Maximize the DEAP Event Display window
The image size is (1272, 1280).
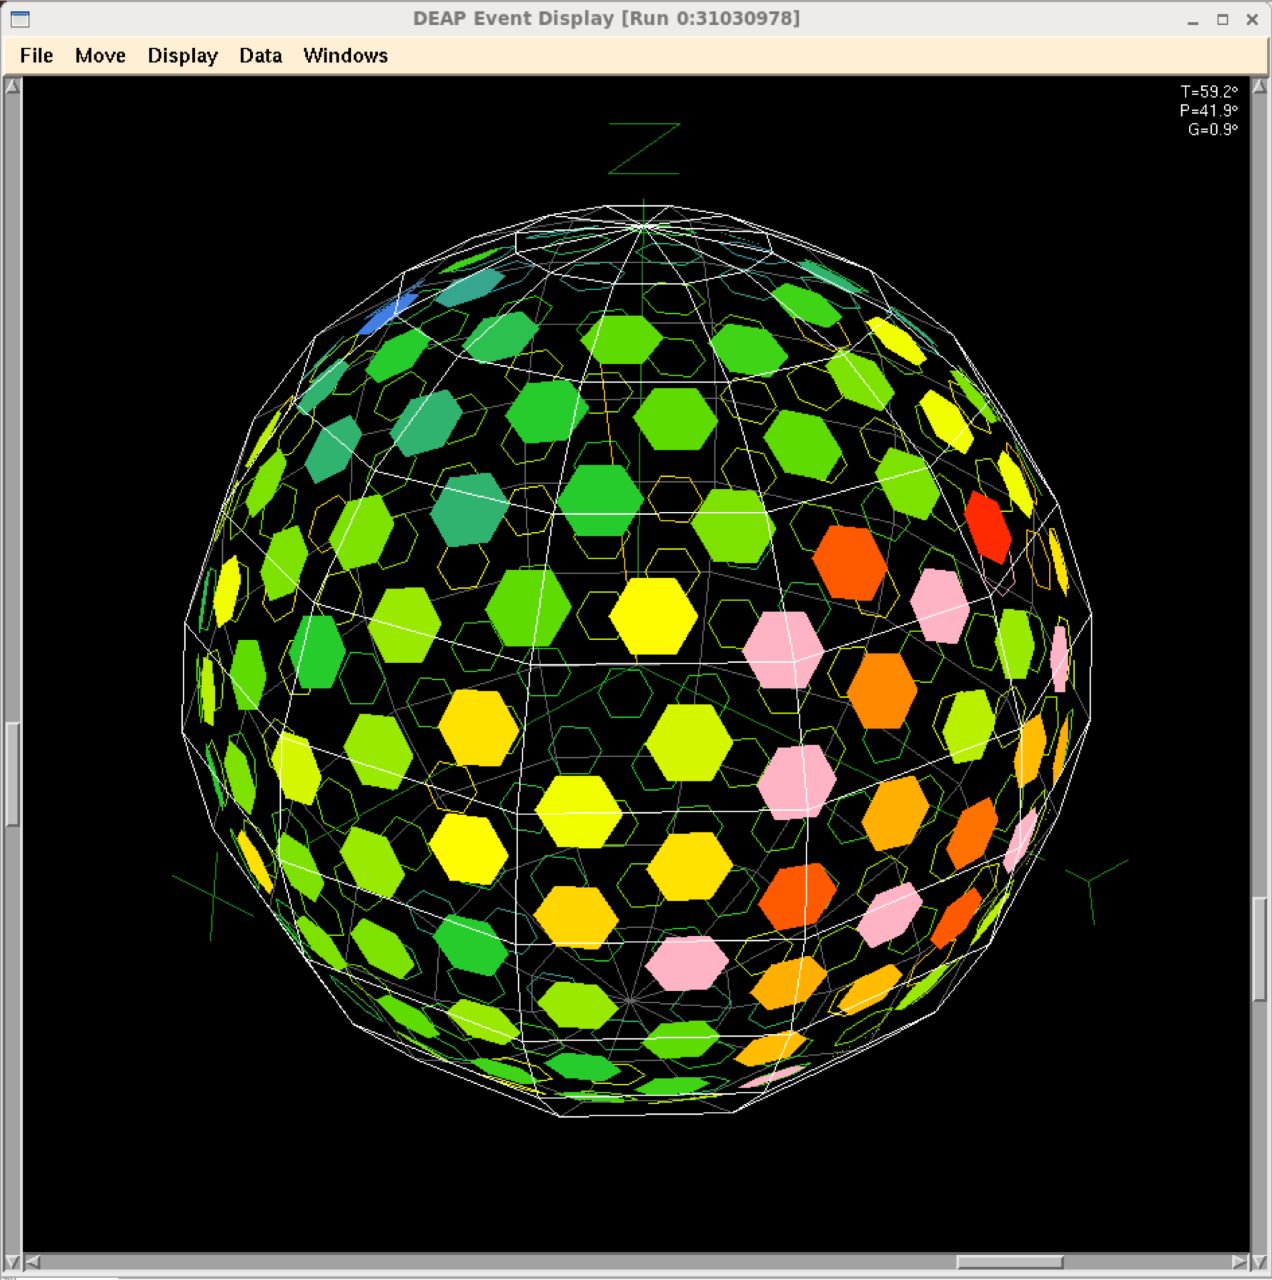pos(1222,20)
